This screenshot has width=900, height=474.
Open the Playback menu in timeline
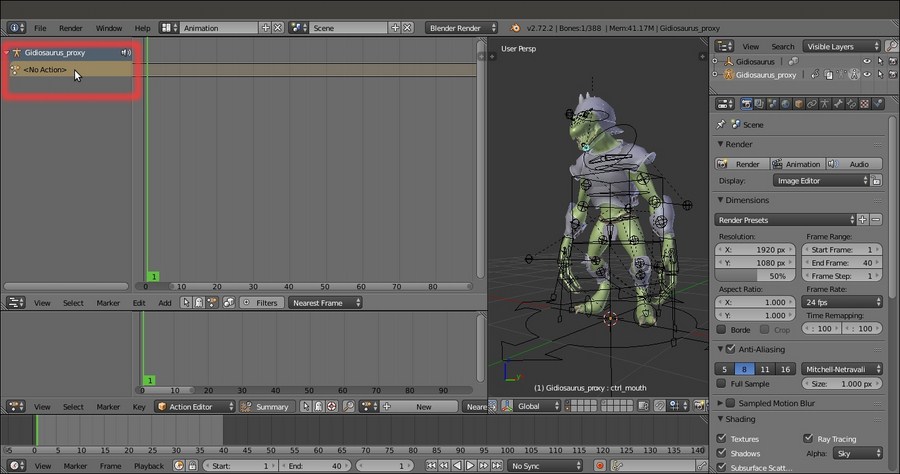tap(149, 465)
